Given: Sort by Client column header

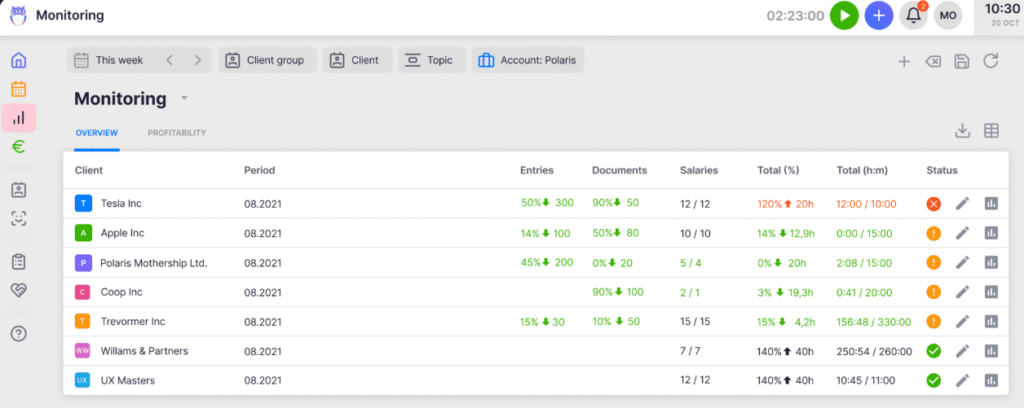Looking at the screenshot, I should [89, 170].
